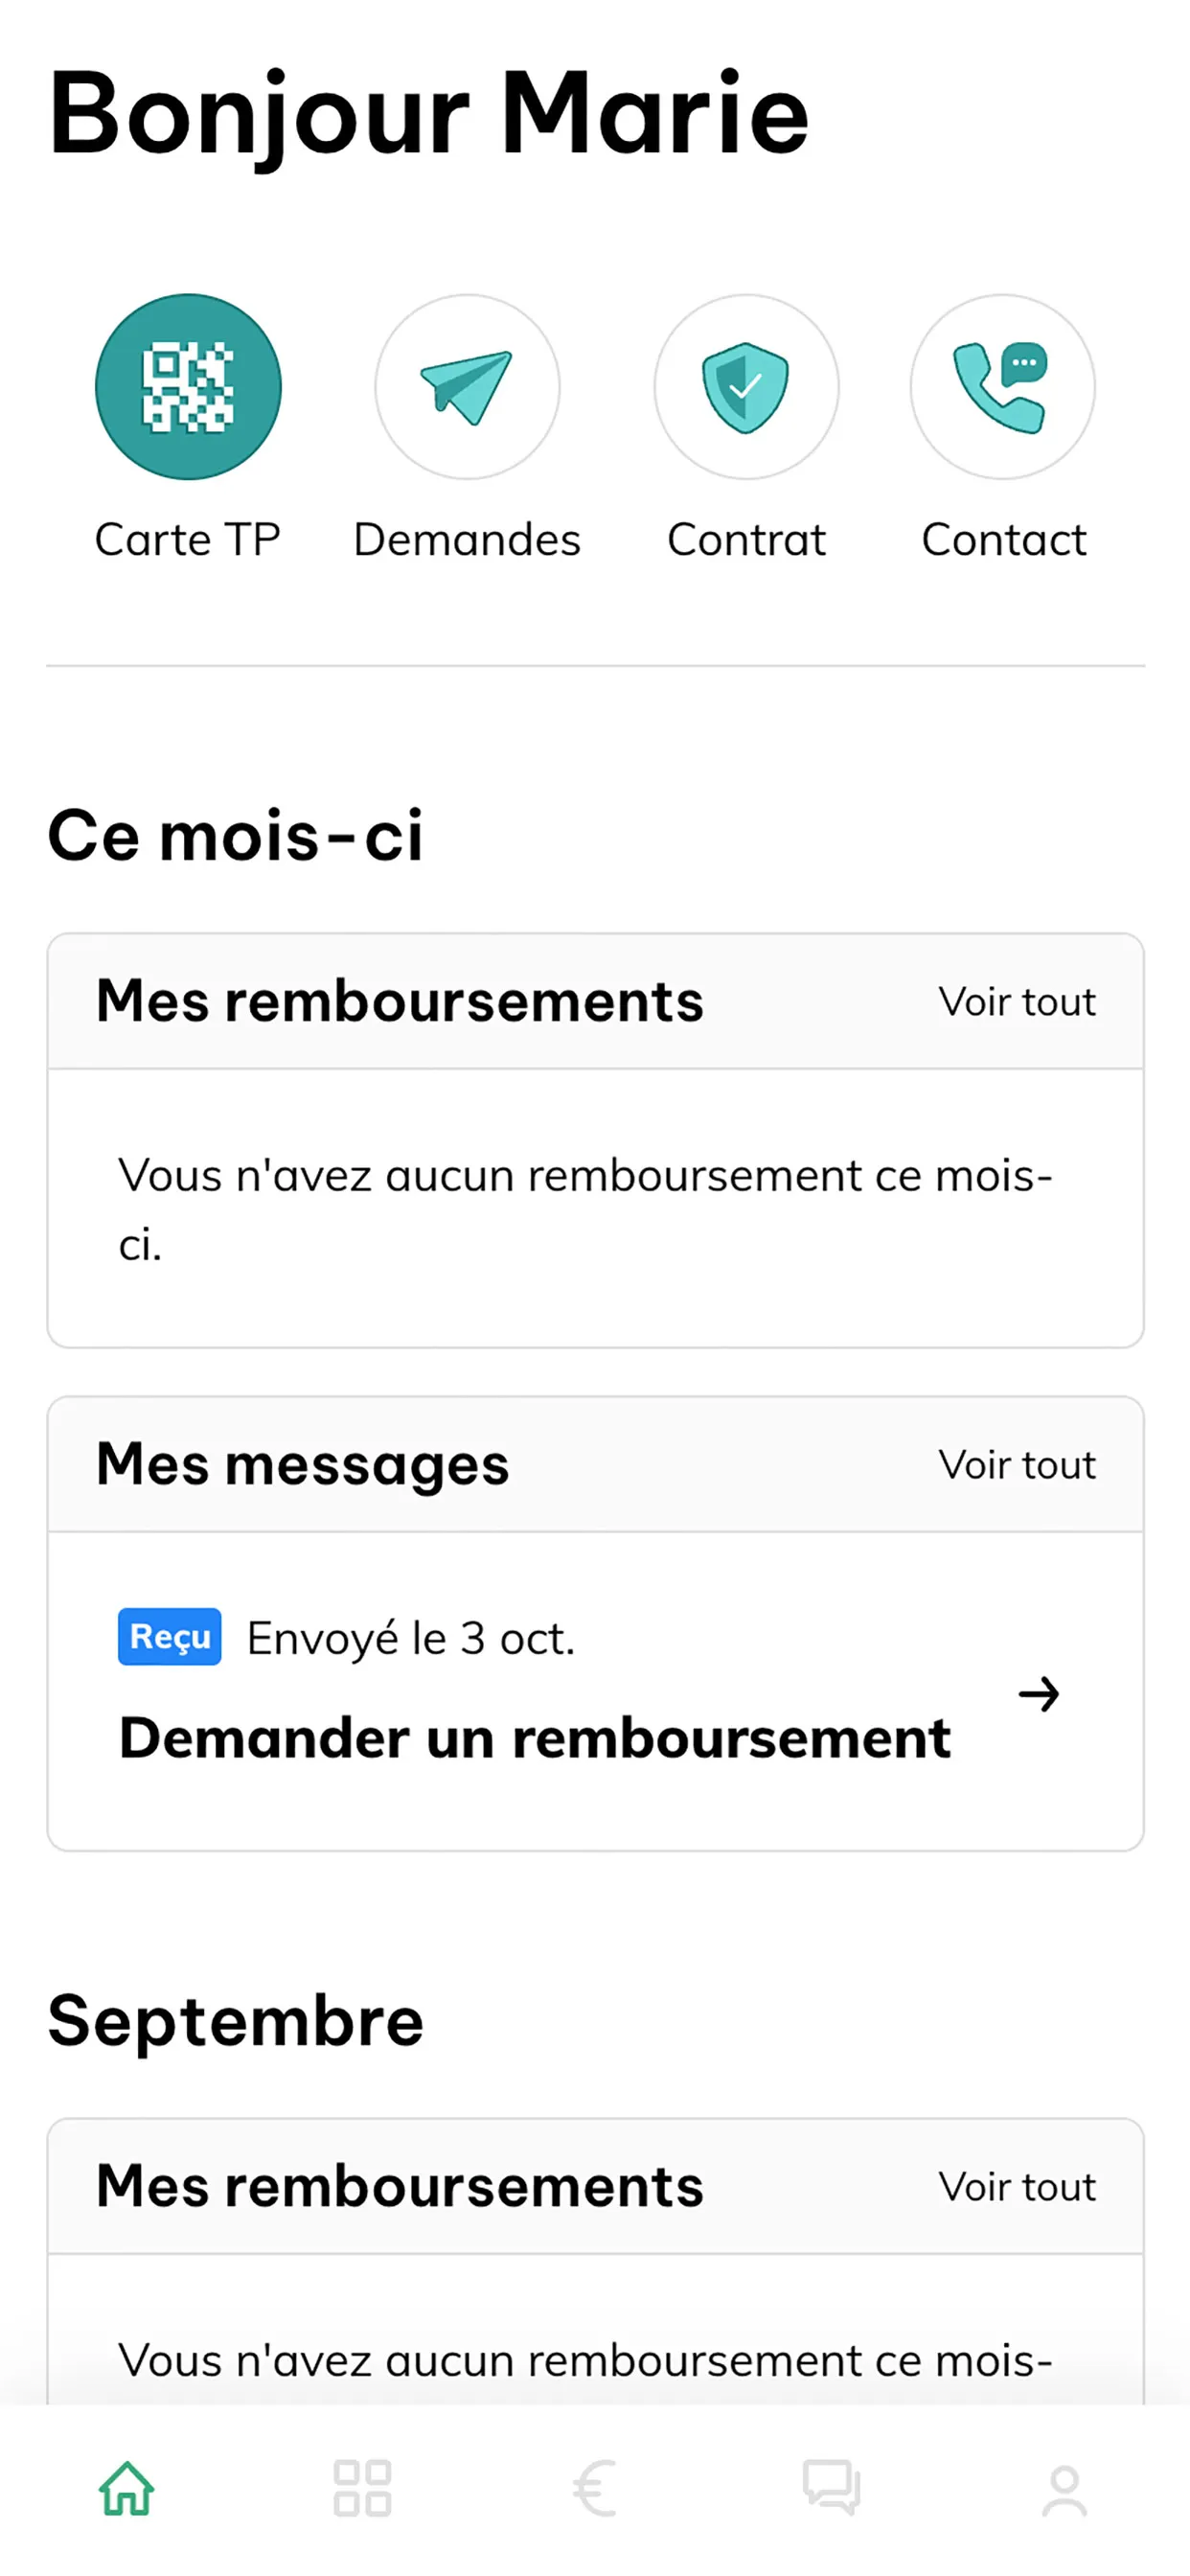Tap the Demandes paper plane icon
This screenshot has width=1190, height=2576.
pyautogui.click(x=467, y=386)
